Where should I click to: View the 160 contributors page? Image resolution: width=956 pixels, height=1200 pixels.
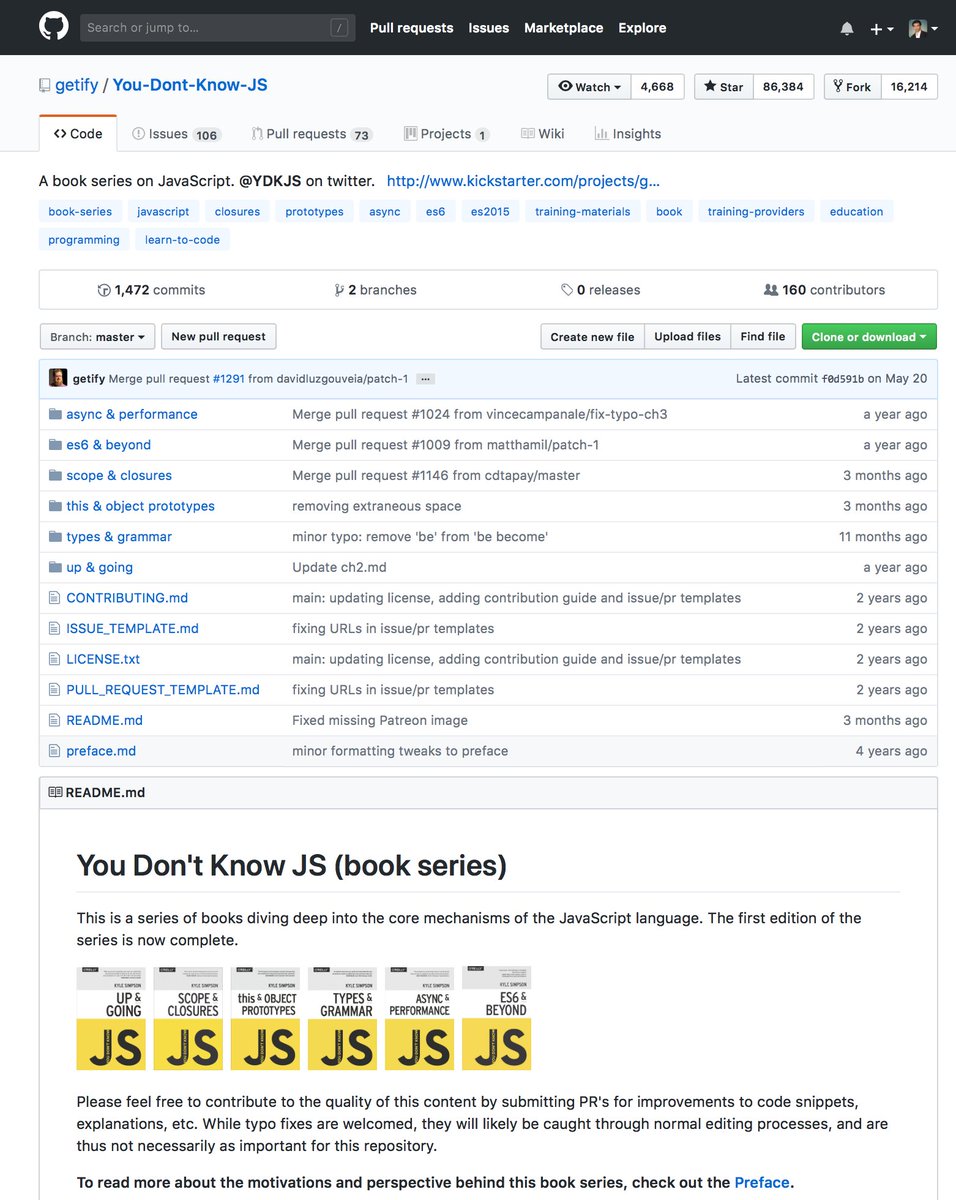pyautogui.click(x=825, y=290)
